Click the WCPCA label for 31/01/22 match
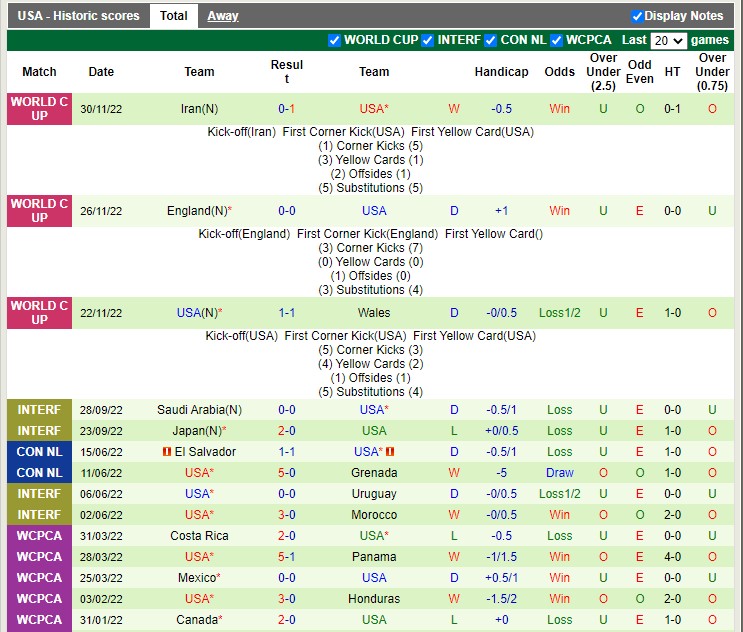 pyautogui.click(x=39, y=620)
